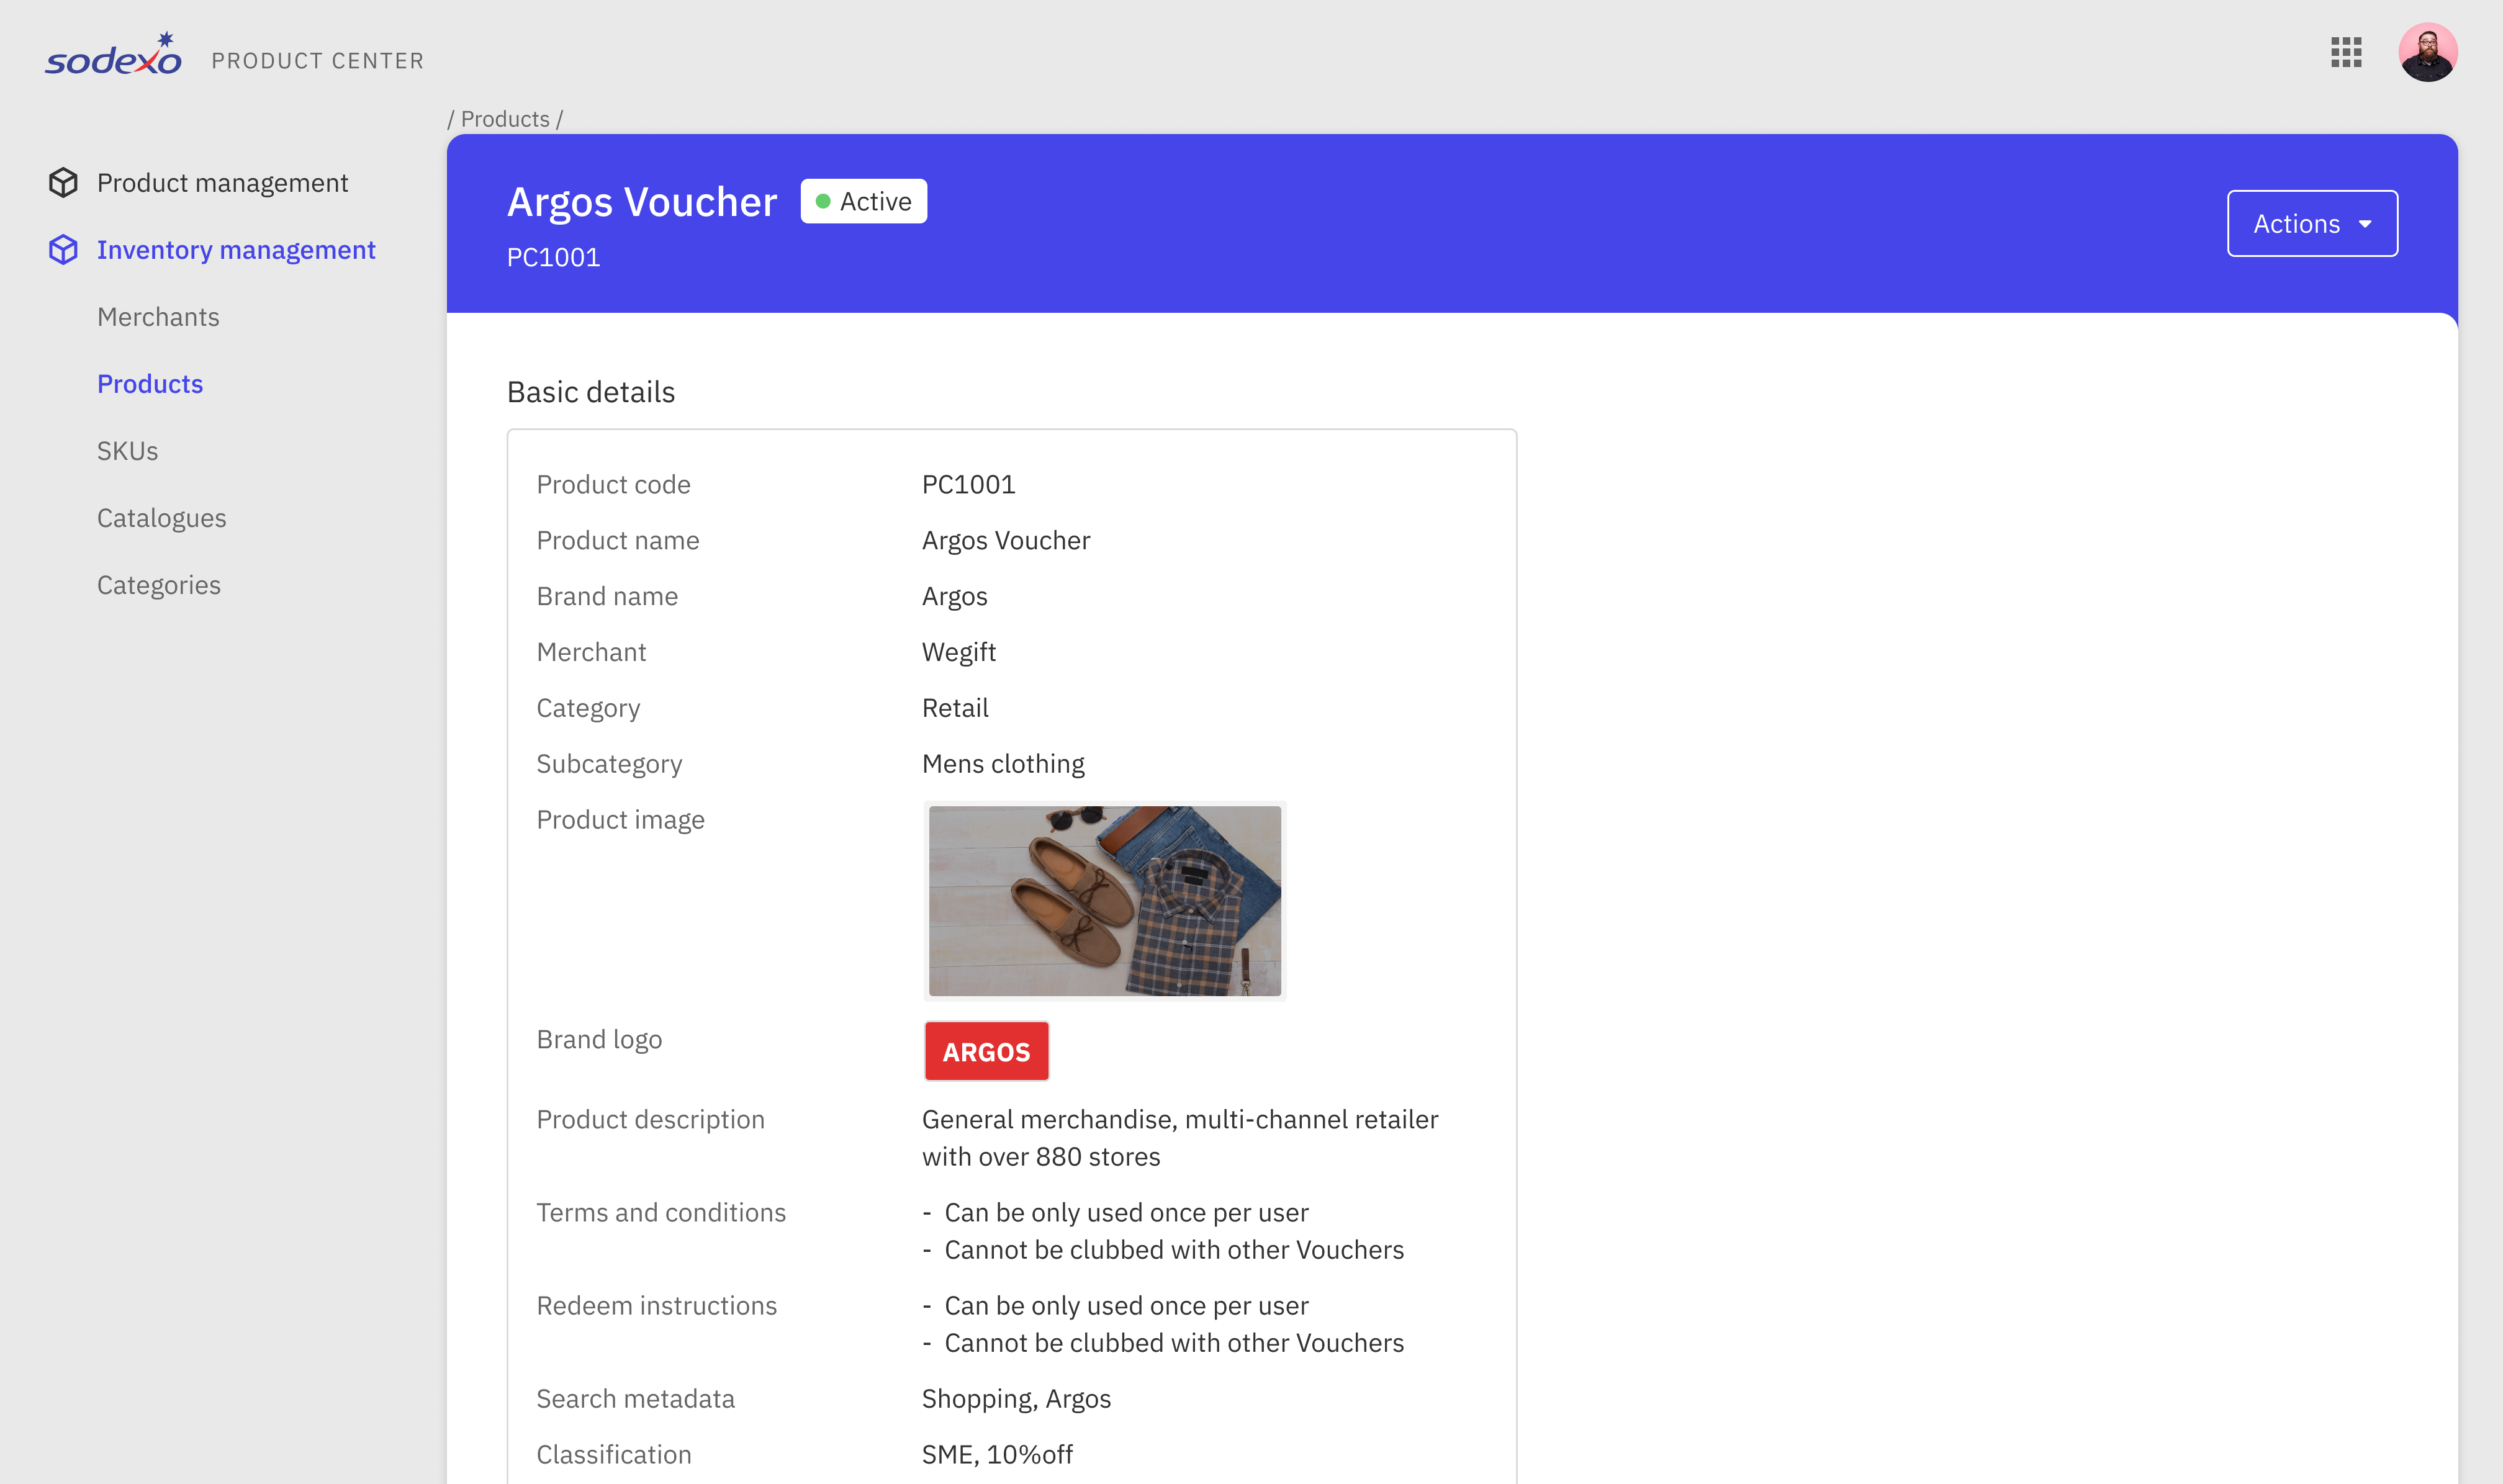Screen dimensions: 2503x1484
Task: Click the Inventory management cube icon
Action: click(63, 250)
